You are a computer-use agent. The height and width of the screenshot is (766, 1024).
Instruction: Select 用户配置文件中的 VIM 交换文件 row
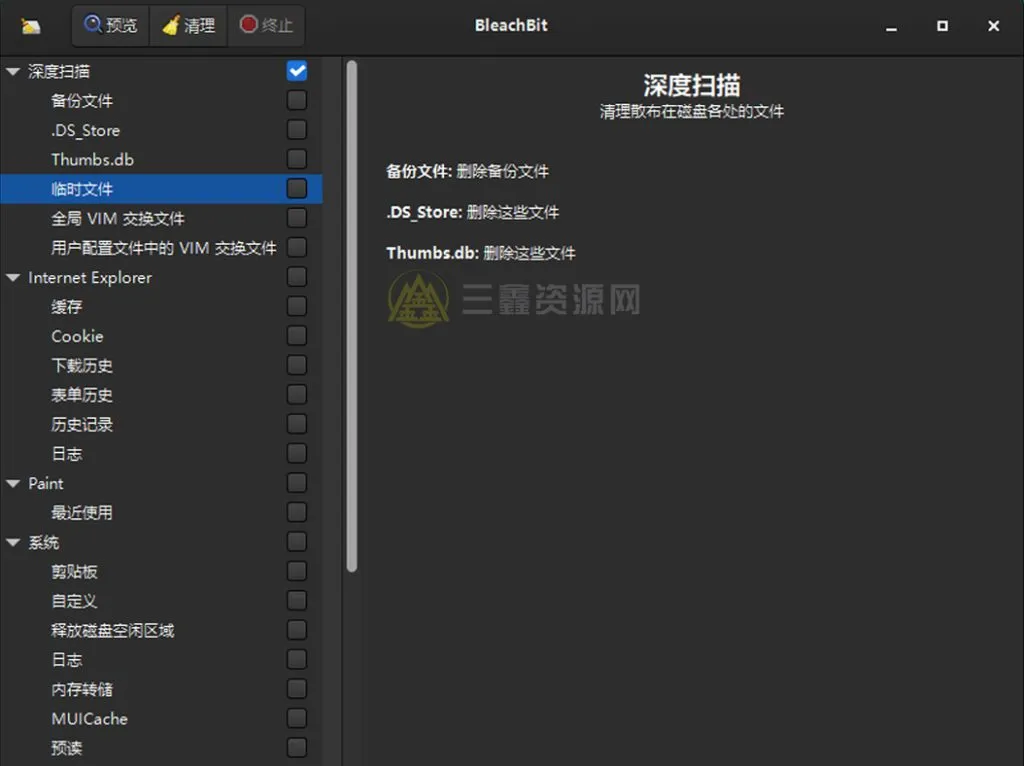click(161, 247)
